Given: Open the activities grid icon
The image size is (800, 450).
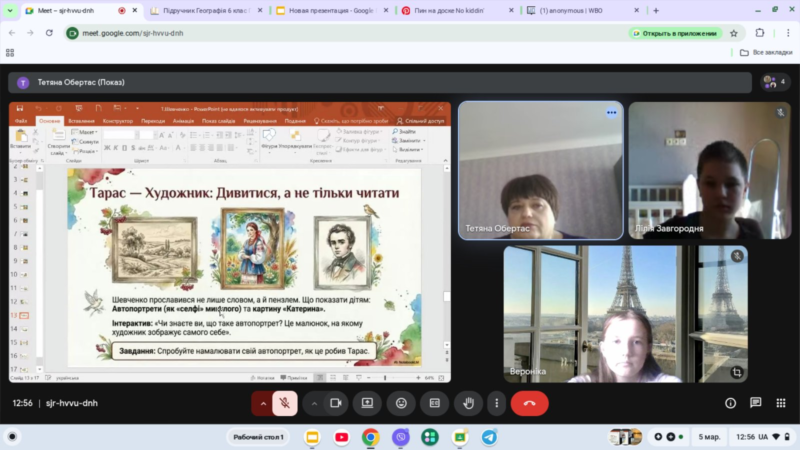Looking at the screenshot, I should click(780, 403).
